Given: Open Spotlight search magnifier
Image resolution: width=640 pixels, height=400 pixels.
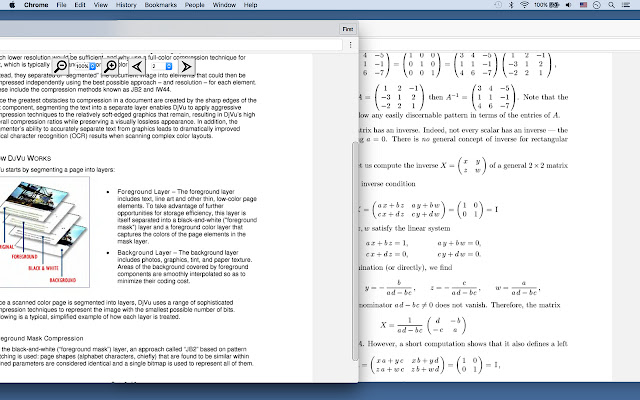Looking at the screenshot, I should coord(611,5).
